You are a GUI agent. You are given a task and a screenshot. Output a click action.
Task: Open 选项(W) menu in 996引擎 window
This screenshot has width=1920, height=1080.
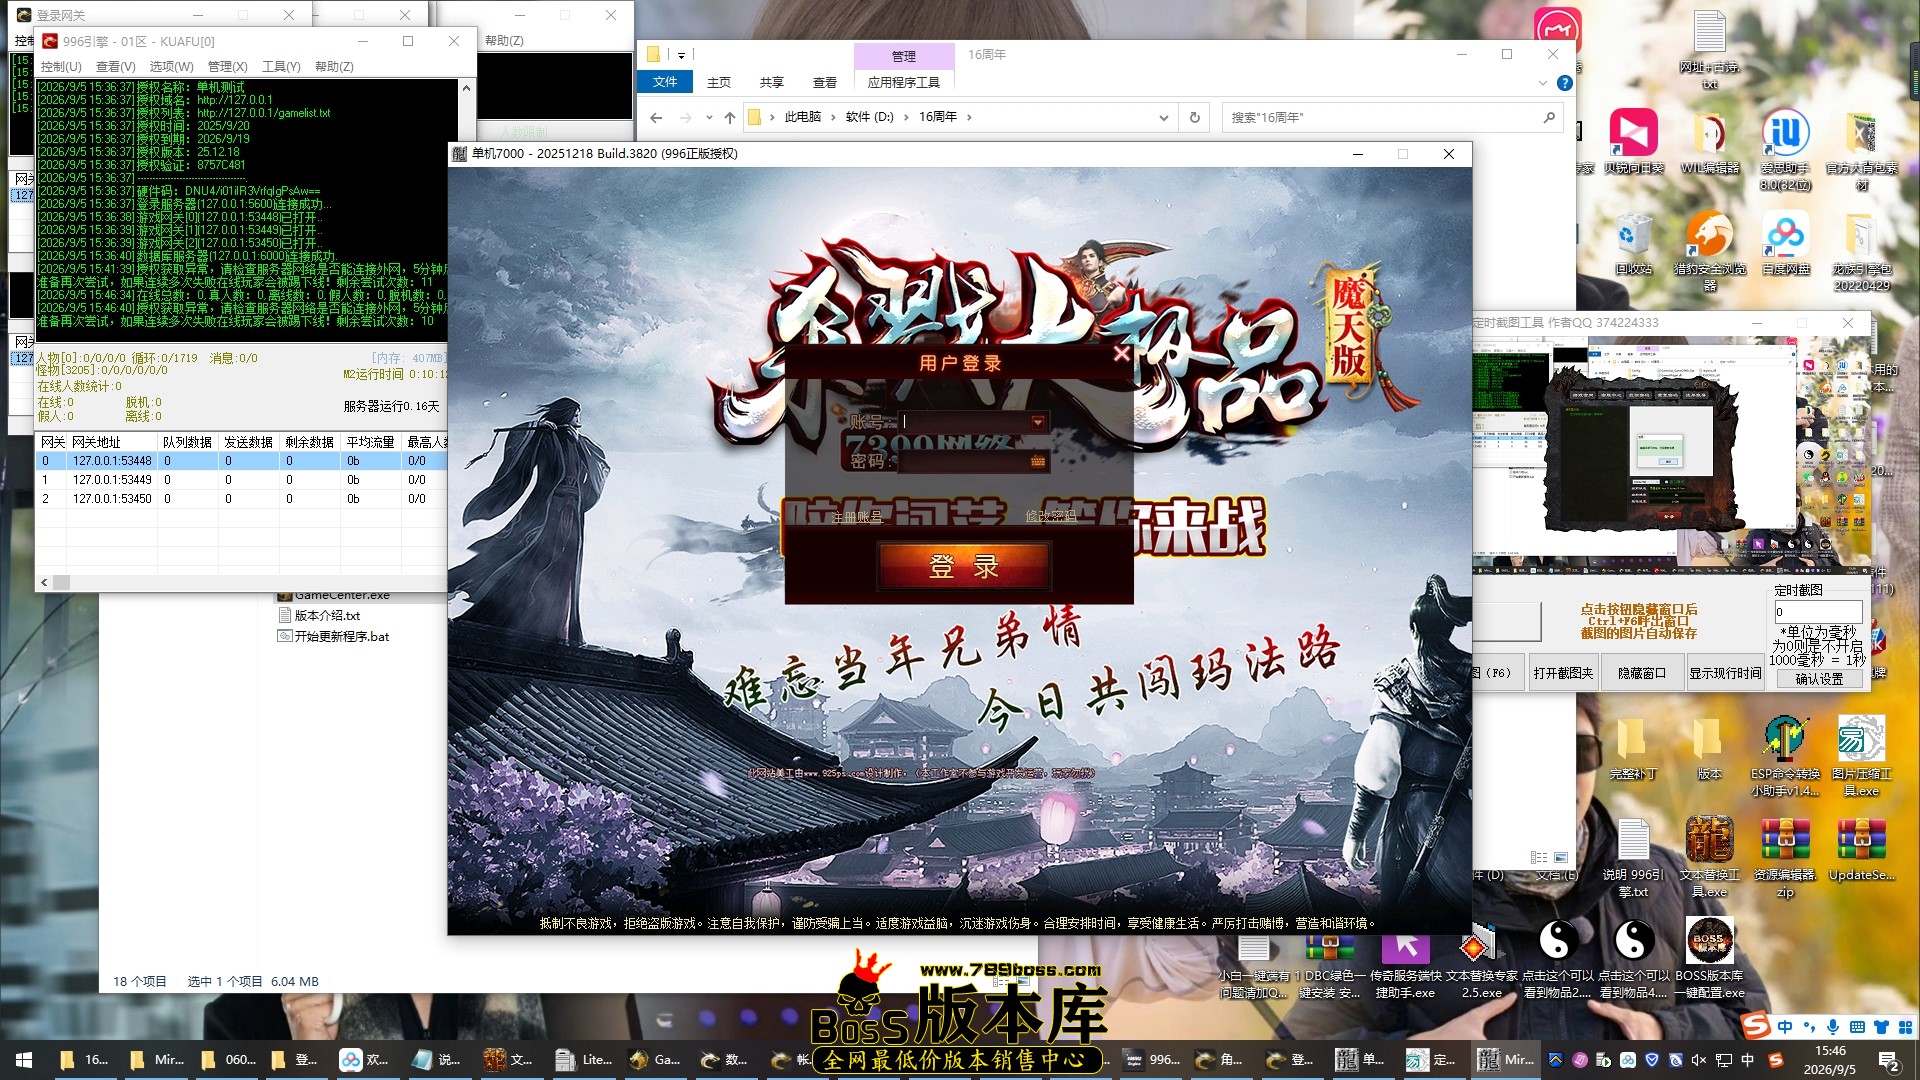[172, 66]
